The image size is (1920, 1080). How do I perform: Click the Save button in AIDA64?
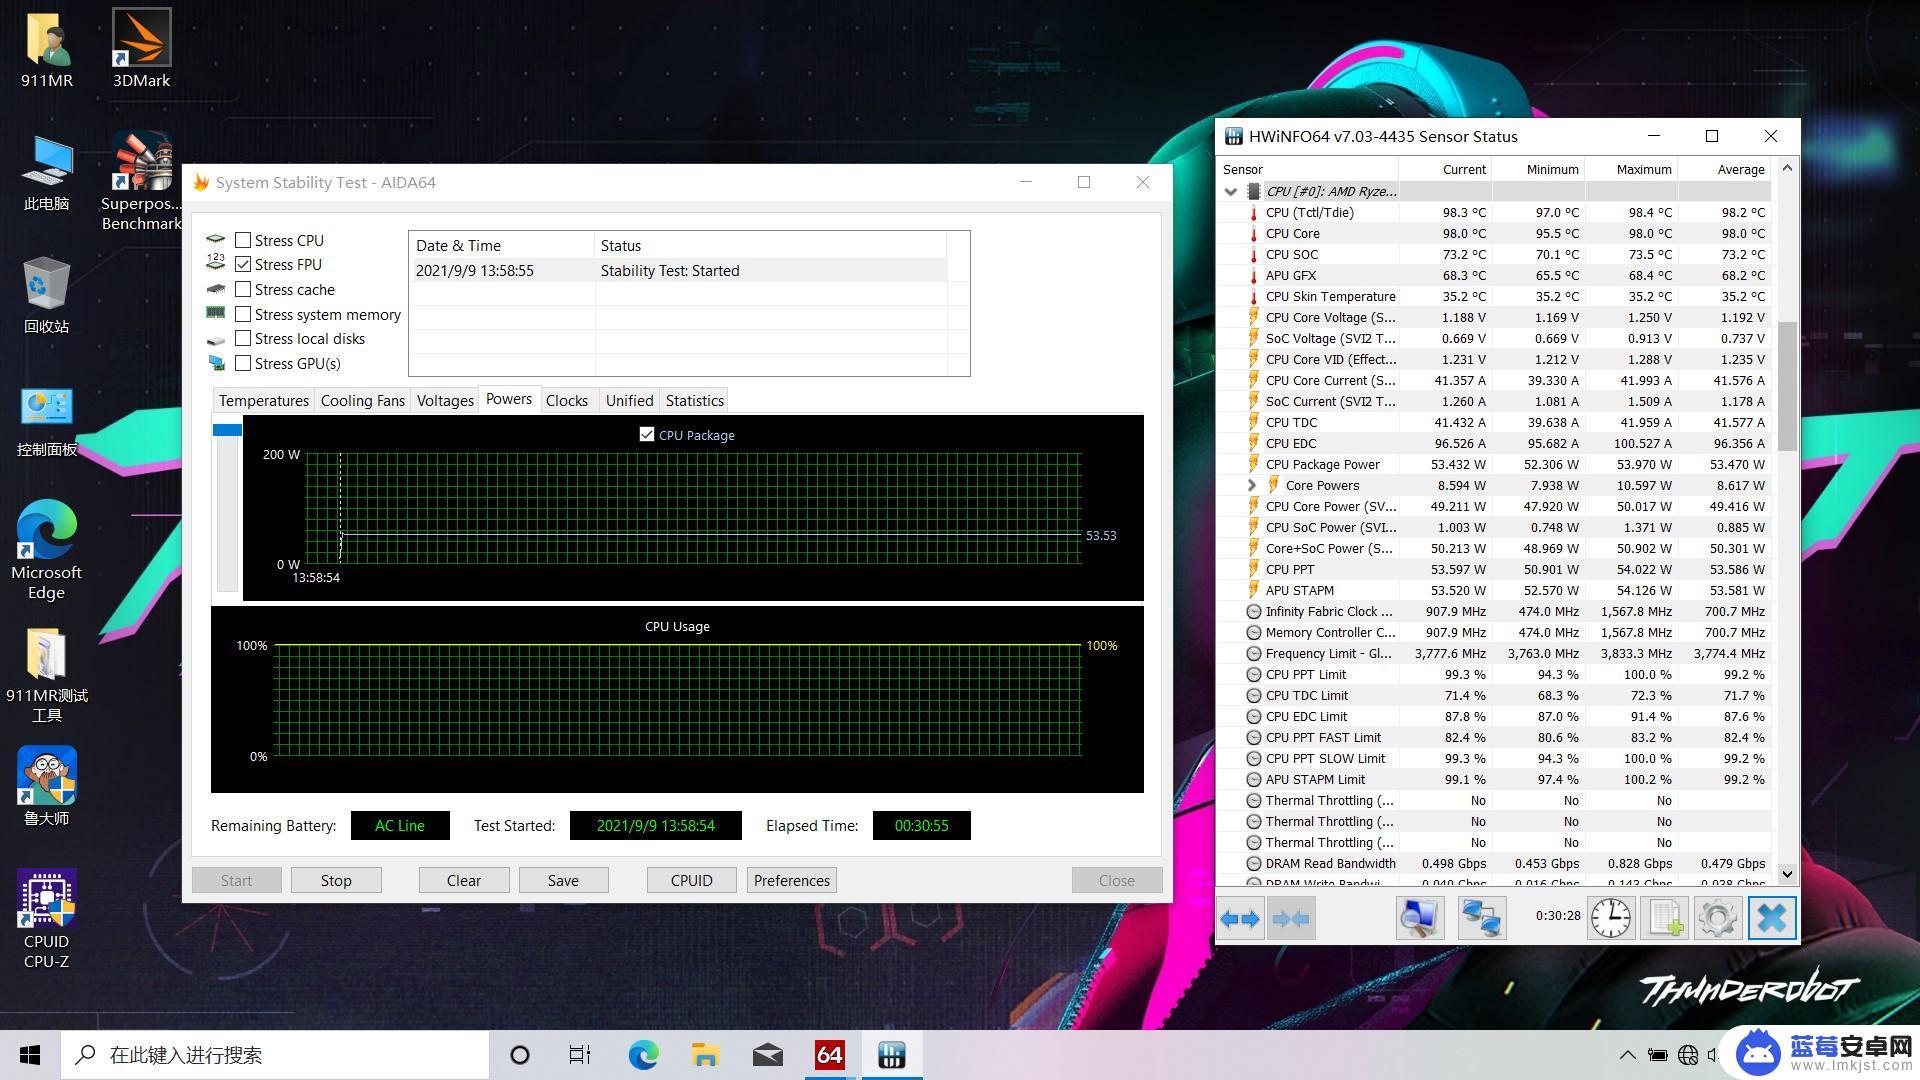click(x=560, y=880)
